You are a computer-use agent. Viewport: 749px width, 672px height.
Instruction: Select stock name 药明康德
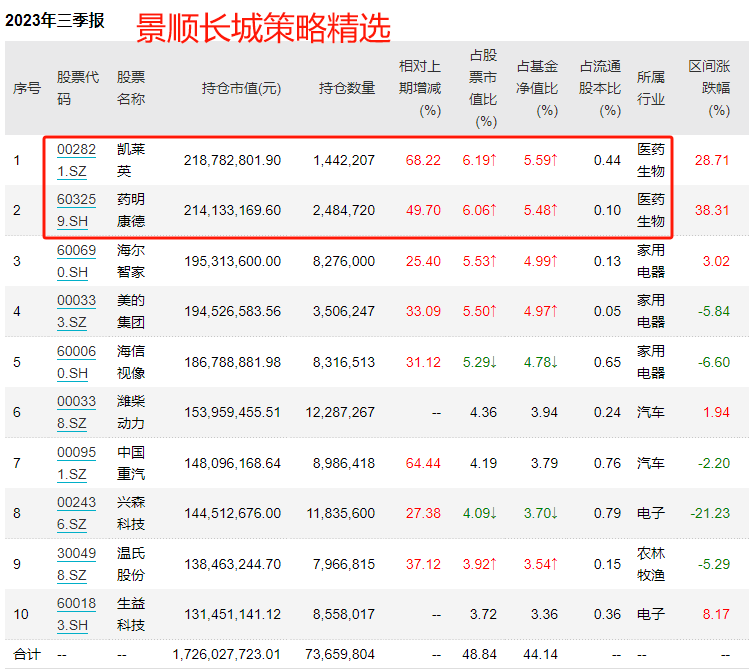(x=131, y=210)
